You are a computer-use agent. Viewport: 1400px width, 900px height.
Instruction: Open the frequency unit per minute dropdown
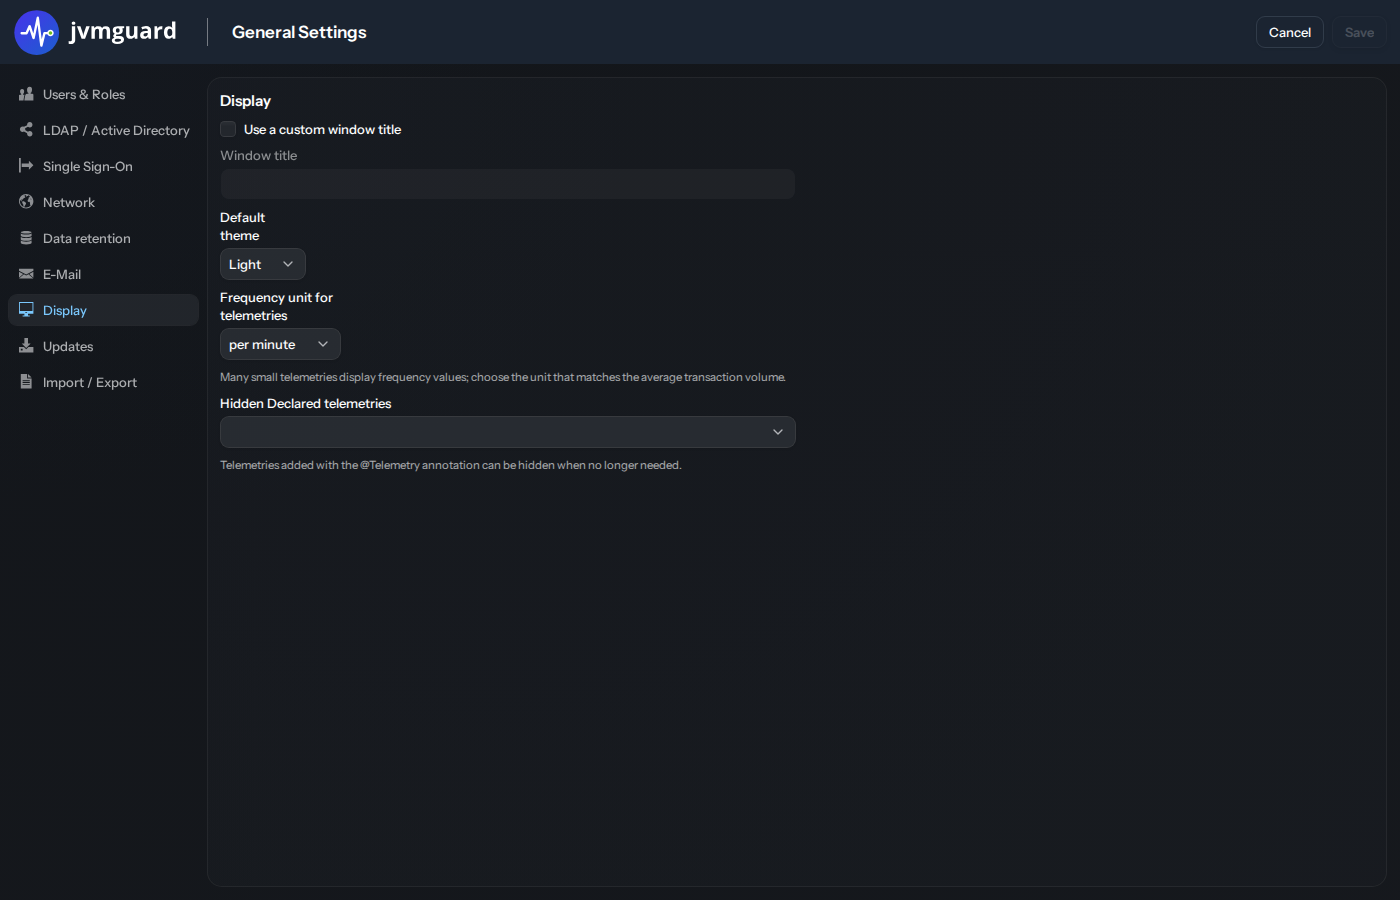pos(280,344)
